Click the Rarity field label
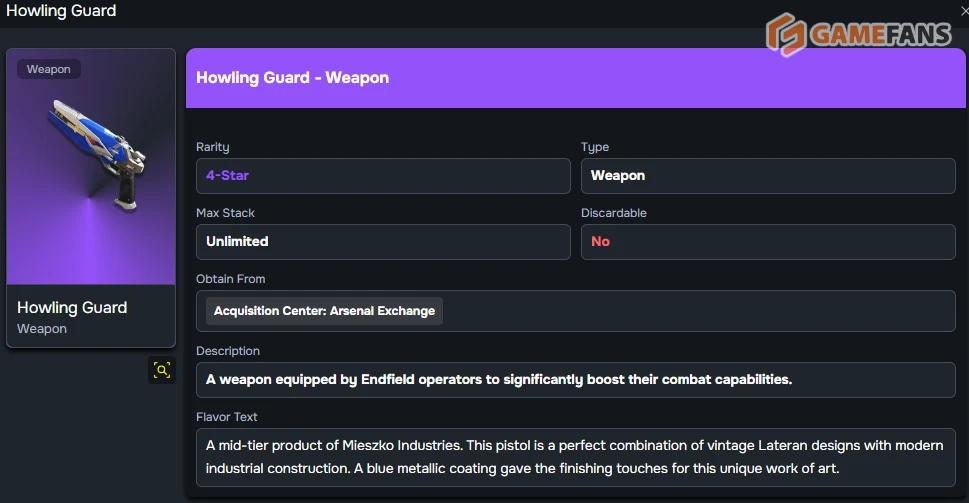The image size is (969, 503). click(212, 147)
